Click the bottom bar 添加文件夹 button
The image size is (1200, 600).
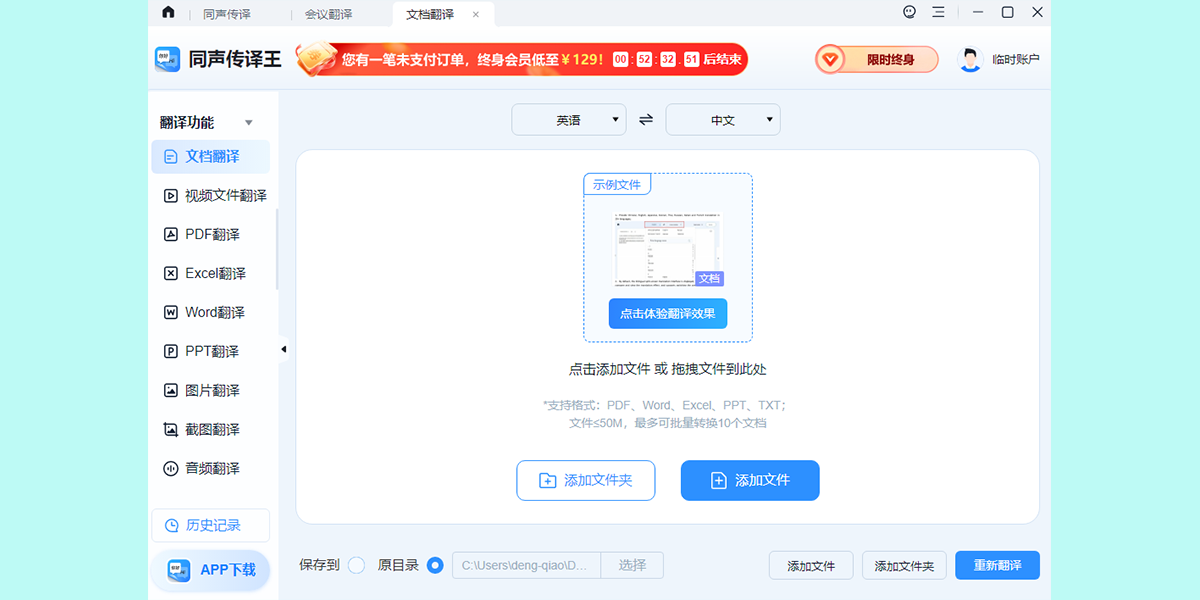(904, 565)
